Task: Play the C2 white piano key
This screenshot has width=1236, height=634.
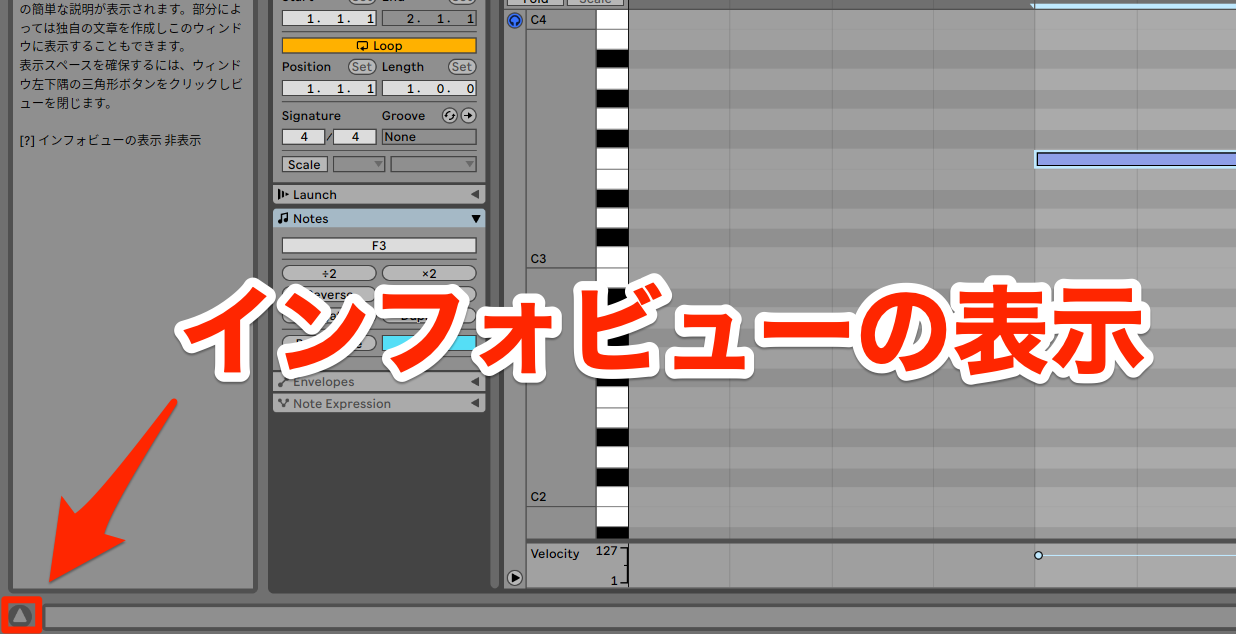Action: point(612,498)
